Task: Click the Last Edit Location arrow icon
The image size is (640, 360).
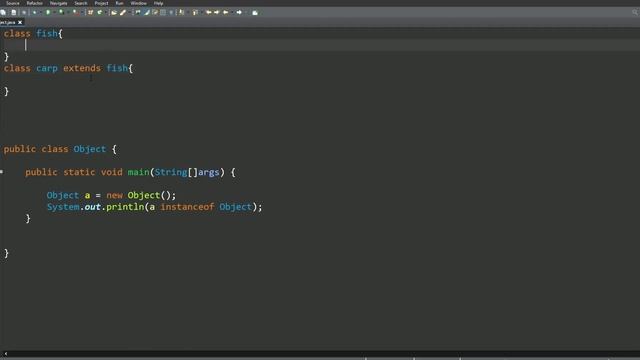Action: tap(208, 12)
